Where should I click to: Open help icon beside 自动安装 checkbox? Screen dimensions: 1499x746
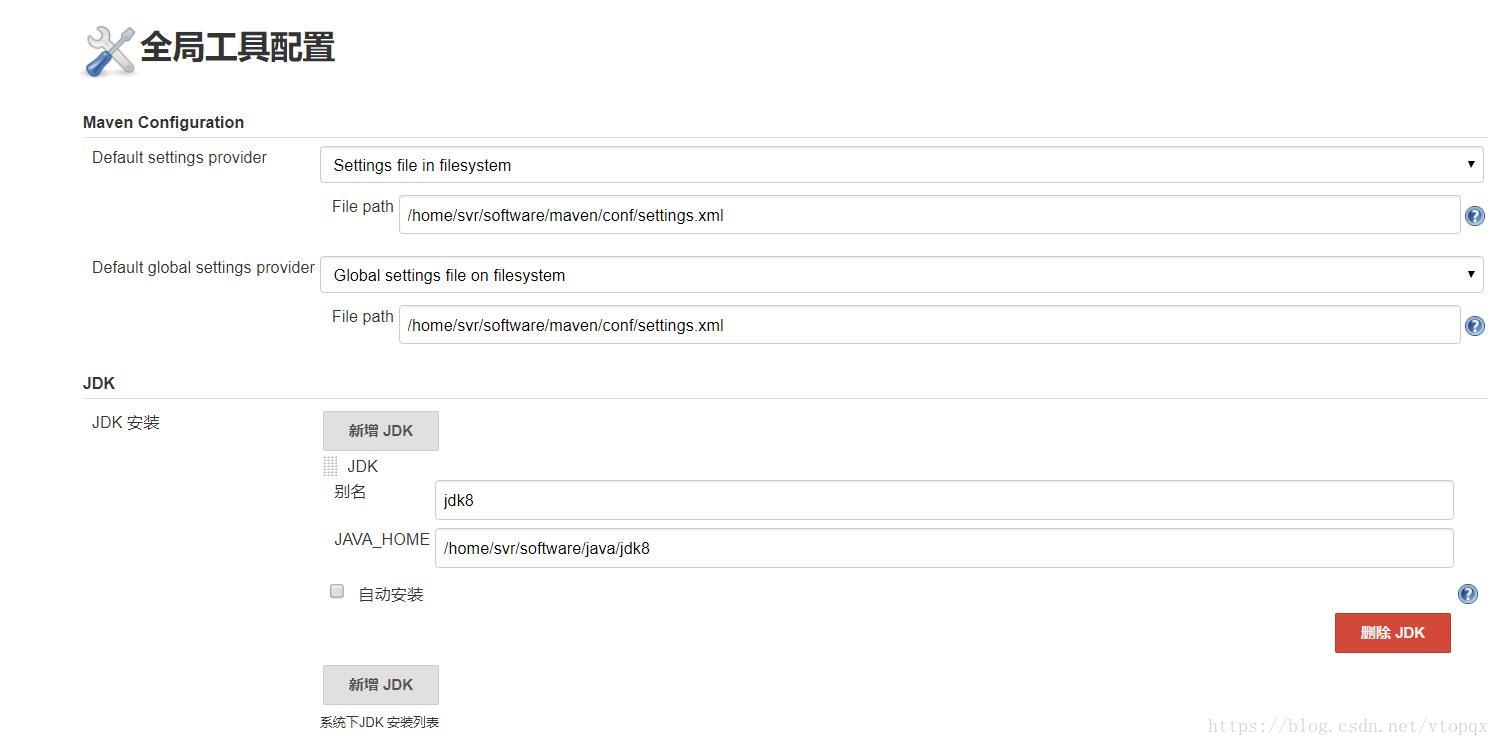[x=1467, y=594]
